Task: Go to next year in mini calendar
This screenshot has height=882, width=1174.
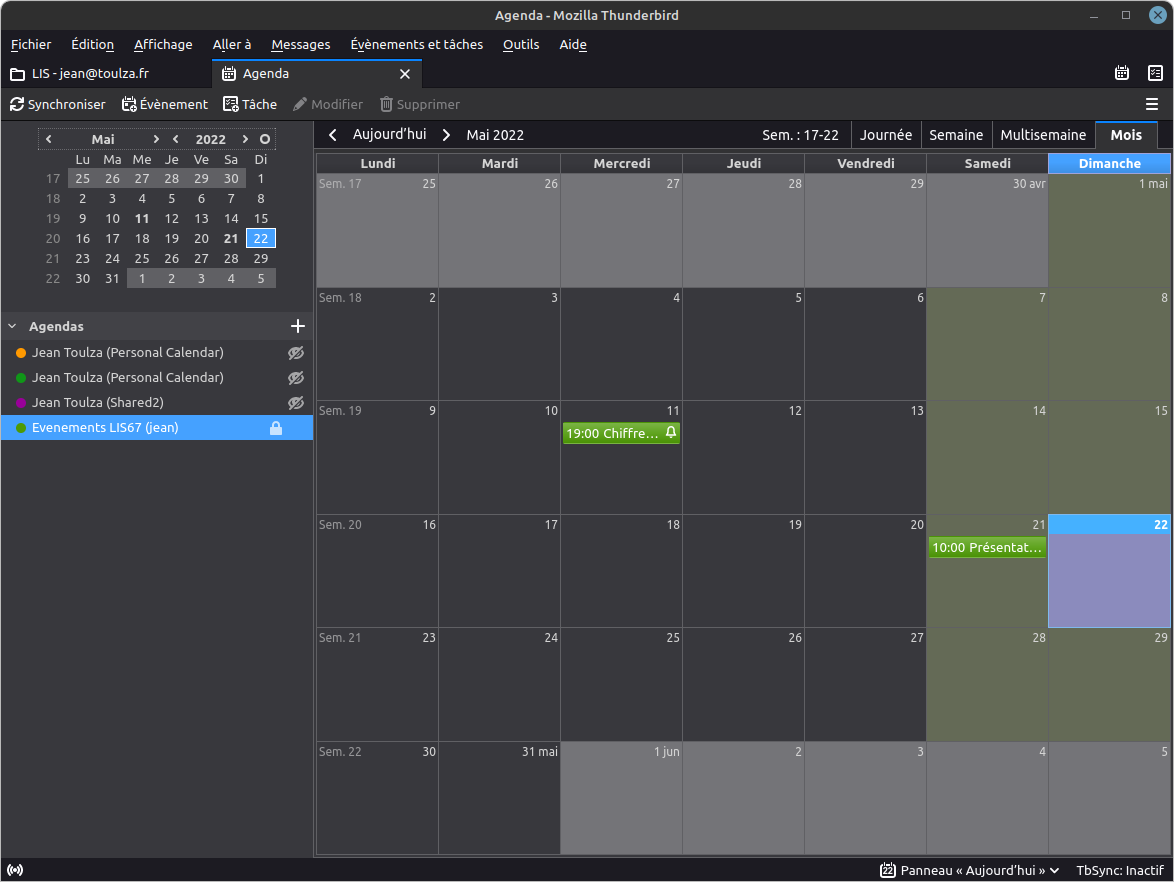Action: tap(245, 139)
